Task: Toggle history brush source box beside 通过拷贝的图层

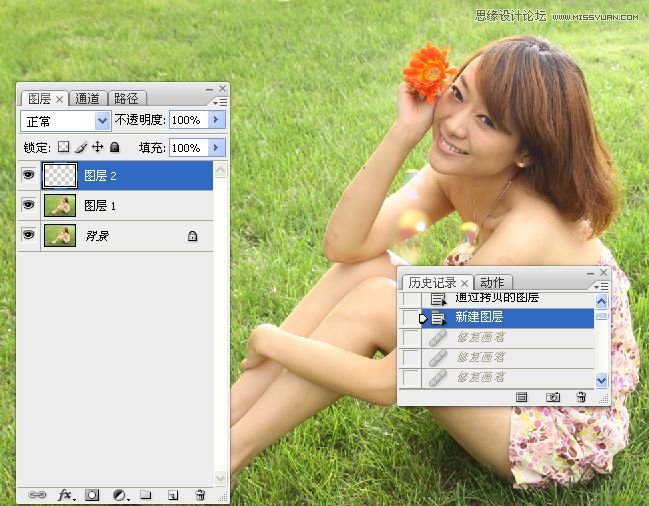Action: (x=410, y=299)
